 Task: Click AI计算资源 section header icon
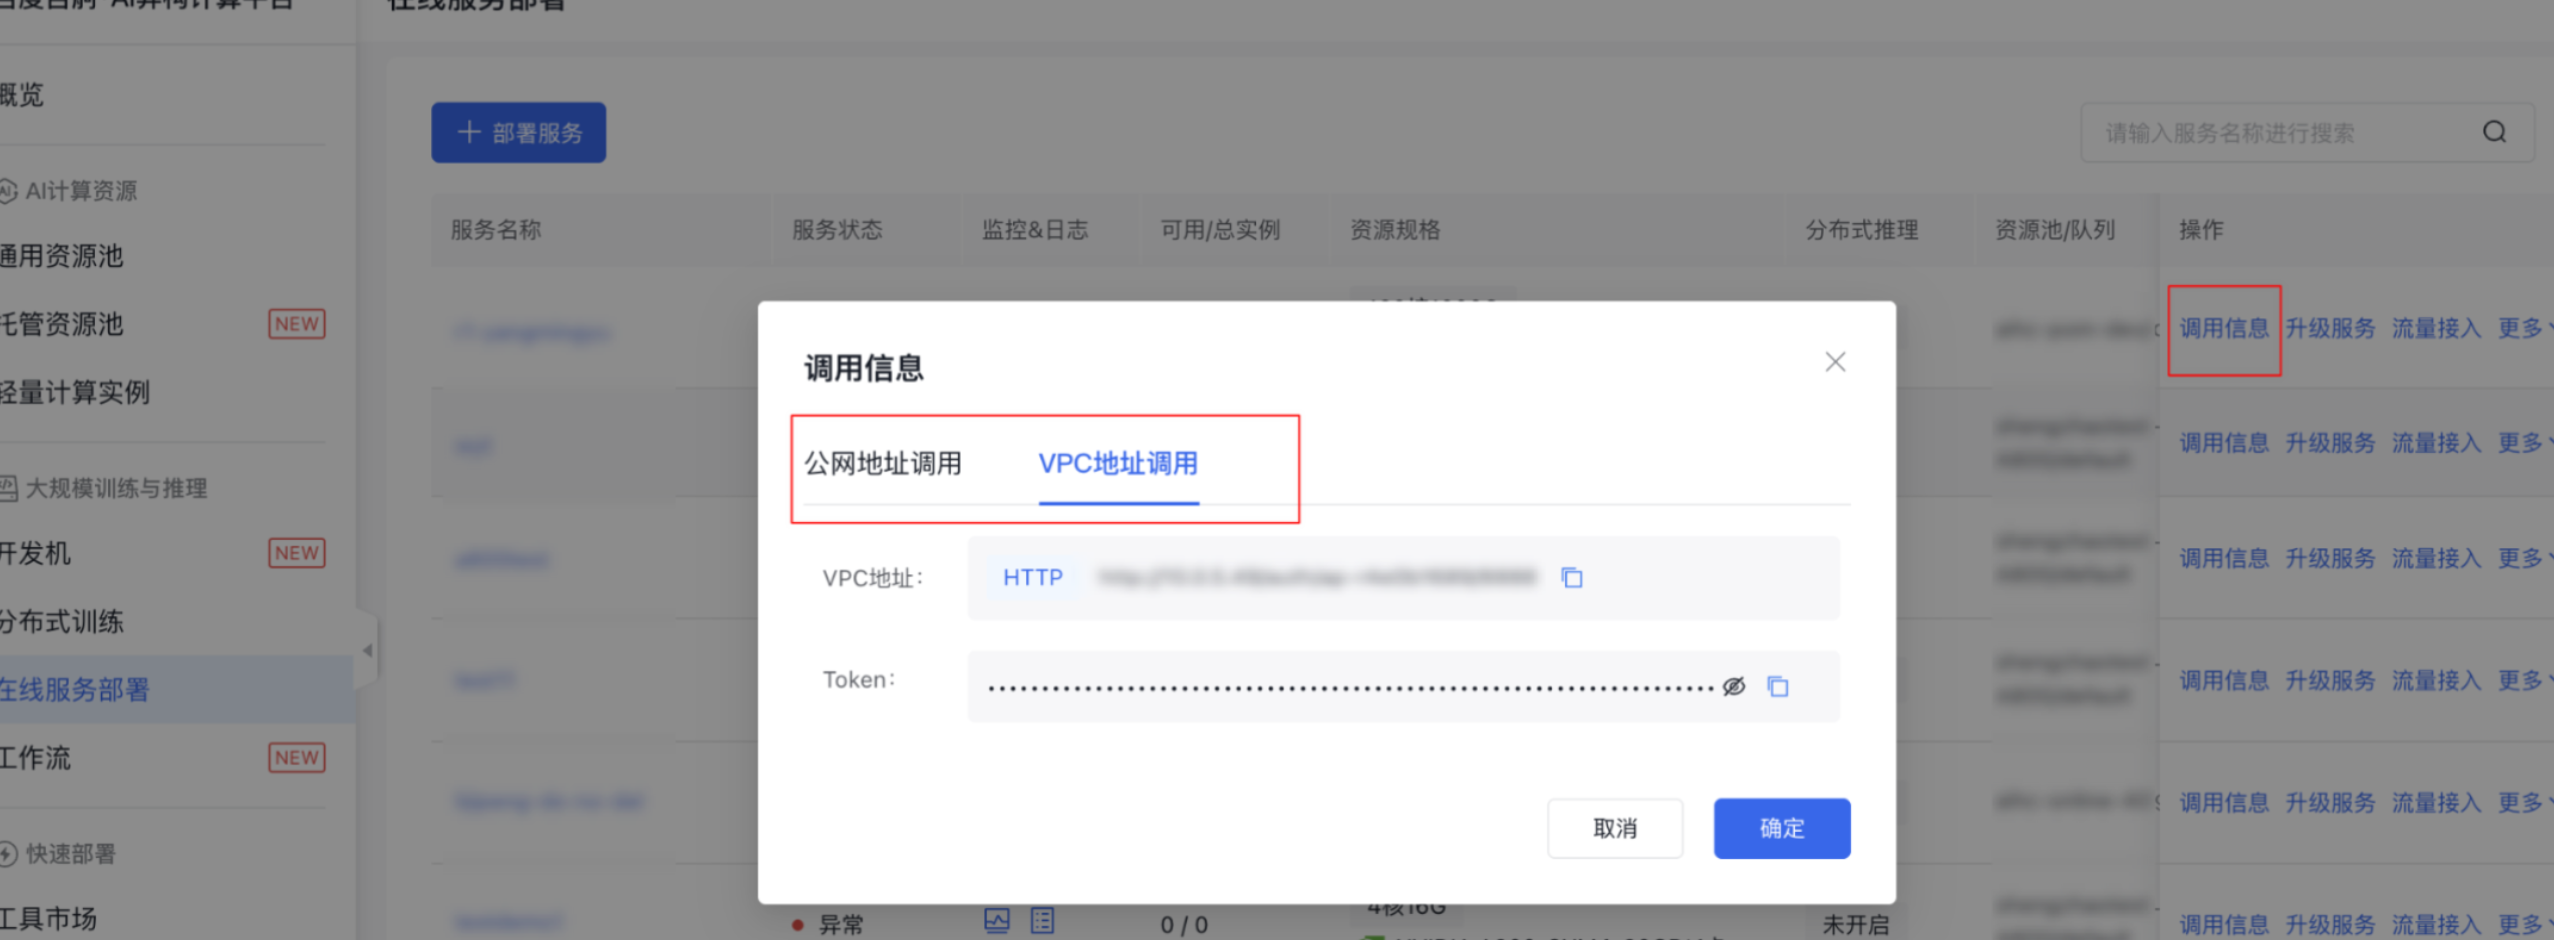pos(8,191)
